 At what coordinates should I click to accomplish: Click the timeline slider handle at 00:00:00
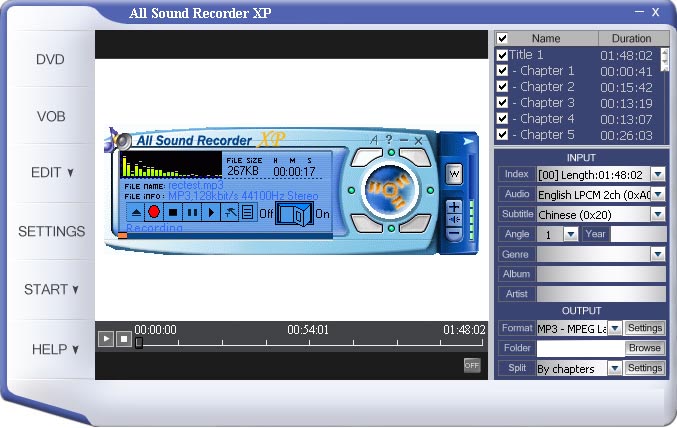(139, 342)
